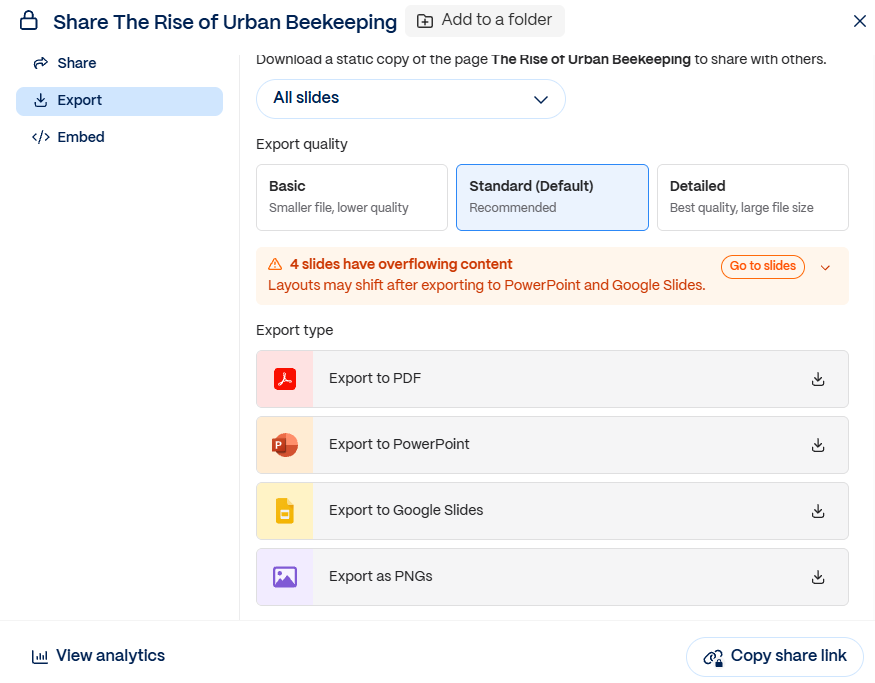Click the lock icon beside the title
Image resolution: width=875 pixels, height=683 pixels.
pyautogui.click(x=28, y=21)
